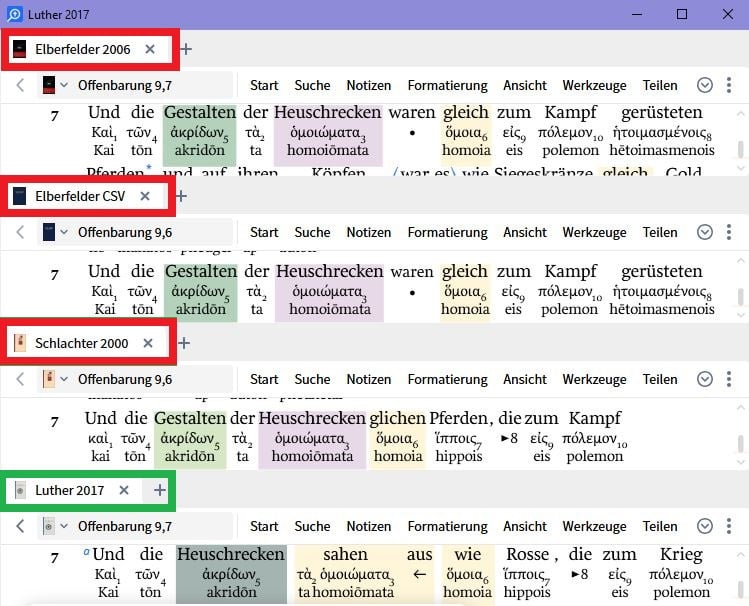The height and width of the screenshot is (606, 749).
Task: Go back in Schlachter 2000 panel
Action: (x=20, y=380)
